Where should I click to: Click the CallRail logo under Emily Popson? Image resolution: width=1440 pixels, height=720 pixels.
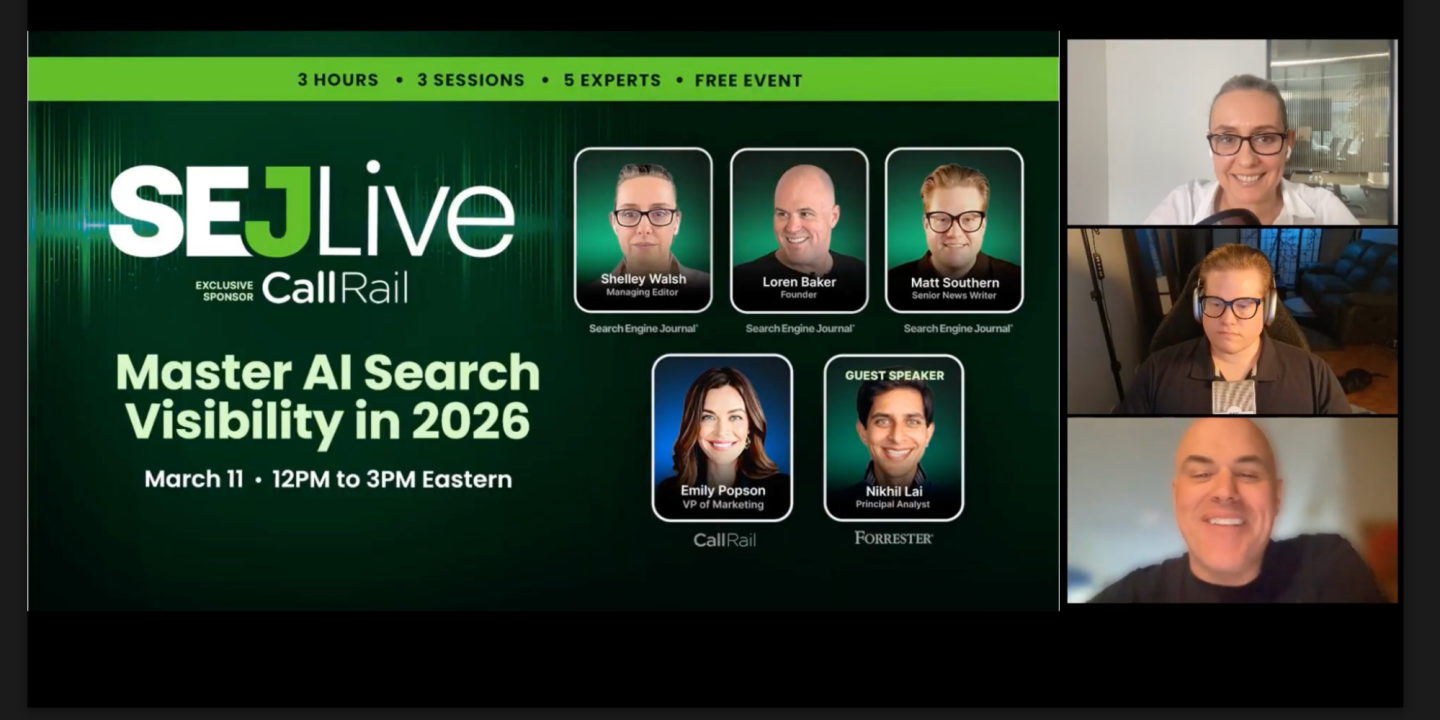(725, 541)
